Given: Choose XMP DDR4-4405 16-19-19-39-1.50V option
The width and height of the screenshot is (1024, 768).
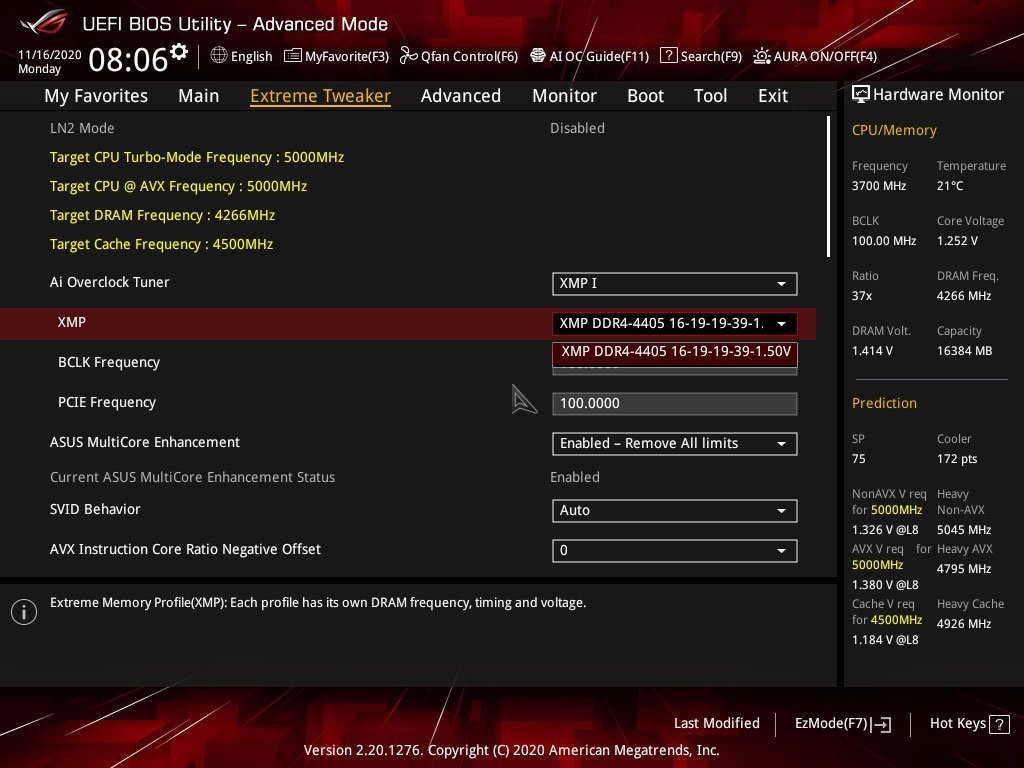Looking at the screenshot, I should pos(675,351).
